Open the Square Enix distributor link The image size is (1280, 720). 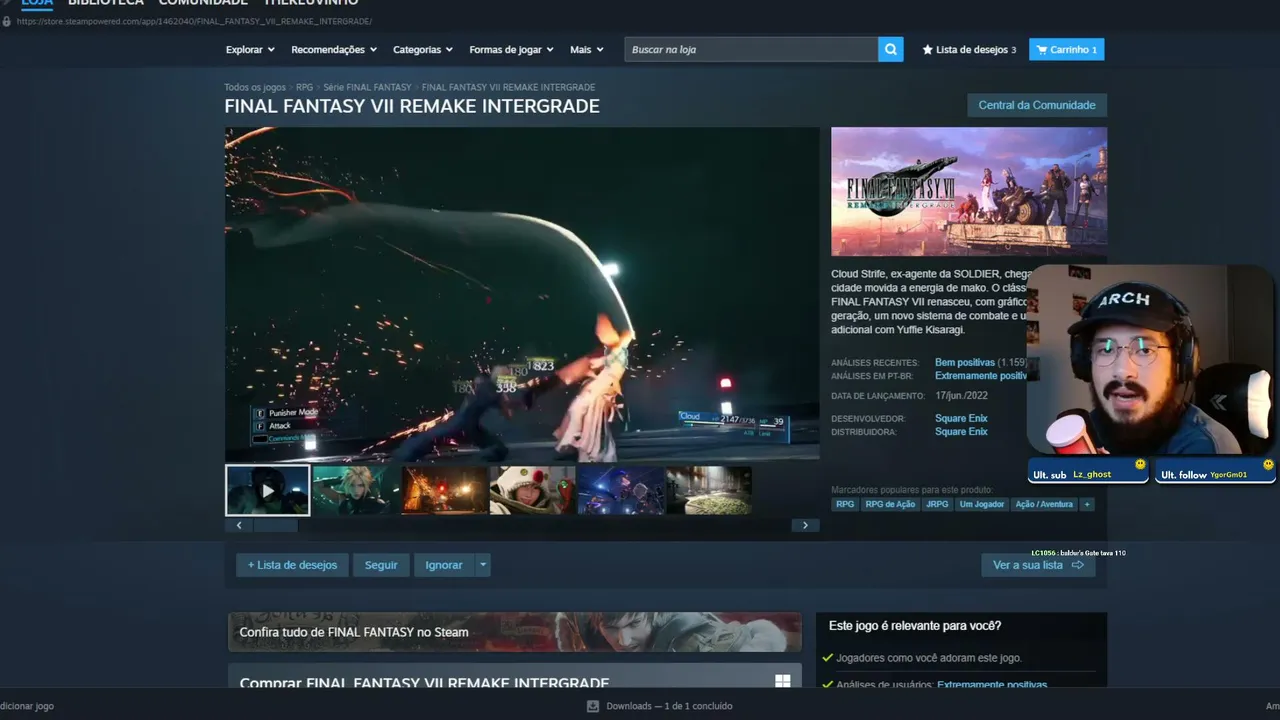(961, 432)
